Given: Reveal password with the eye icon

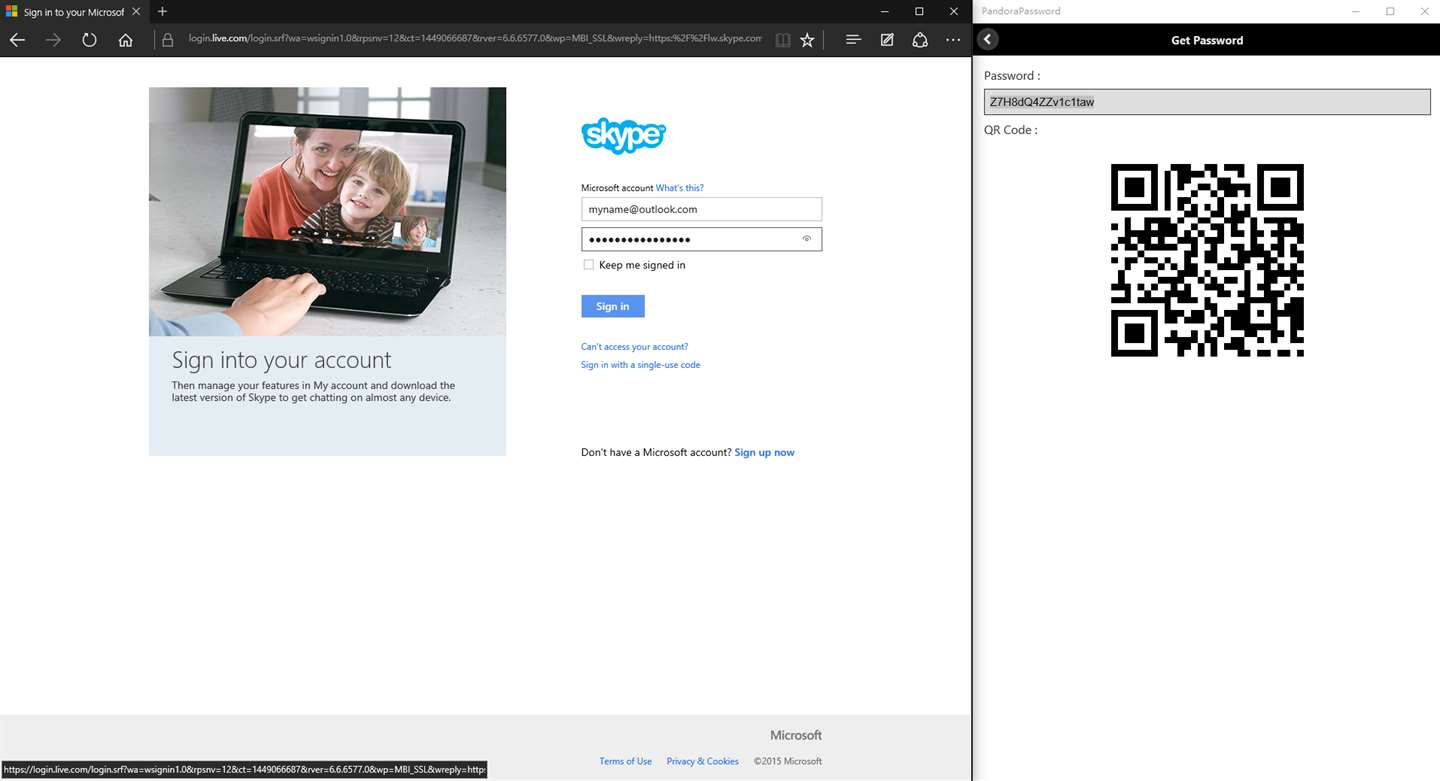Looking at the screenshot, I should [807, 239].
